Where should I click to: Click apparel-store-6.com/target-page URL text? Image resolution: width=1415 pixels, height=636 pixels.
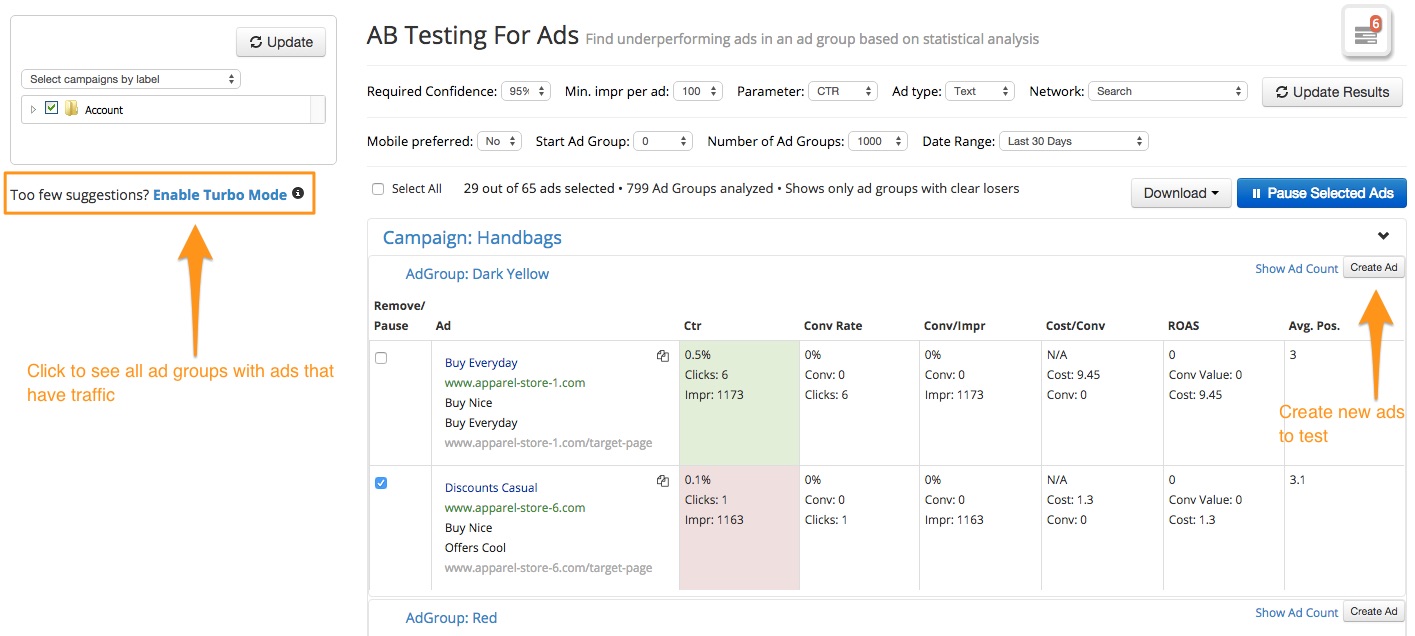548,568
